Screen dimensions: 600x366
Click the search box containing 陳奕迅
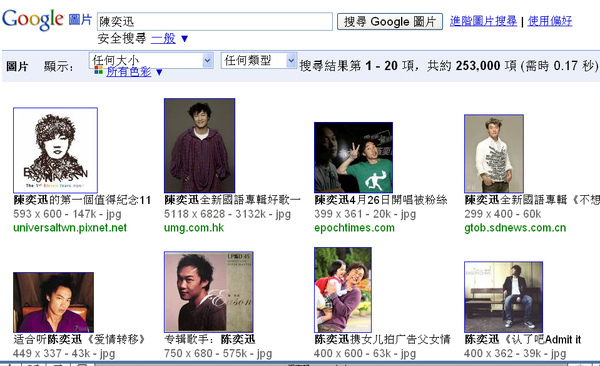215,21
